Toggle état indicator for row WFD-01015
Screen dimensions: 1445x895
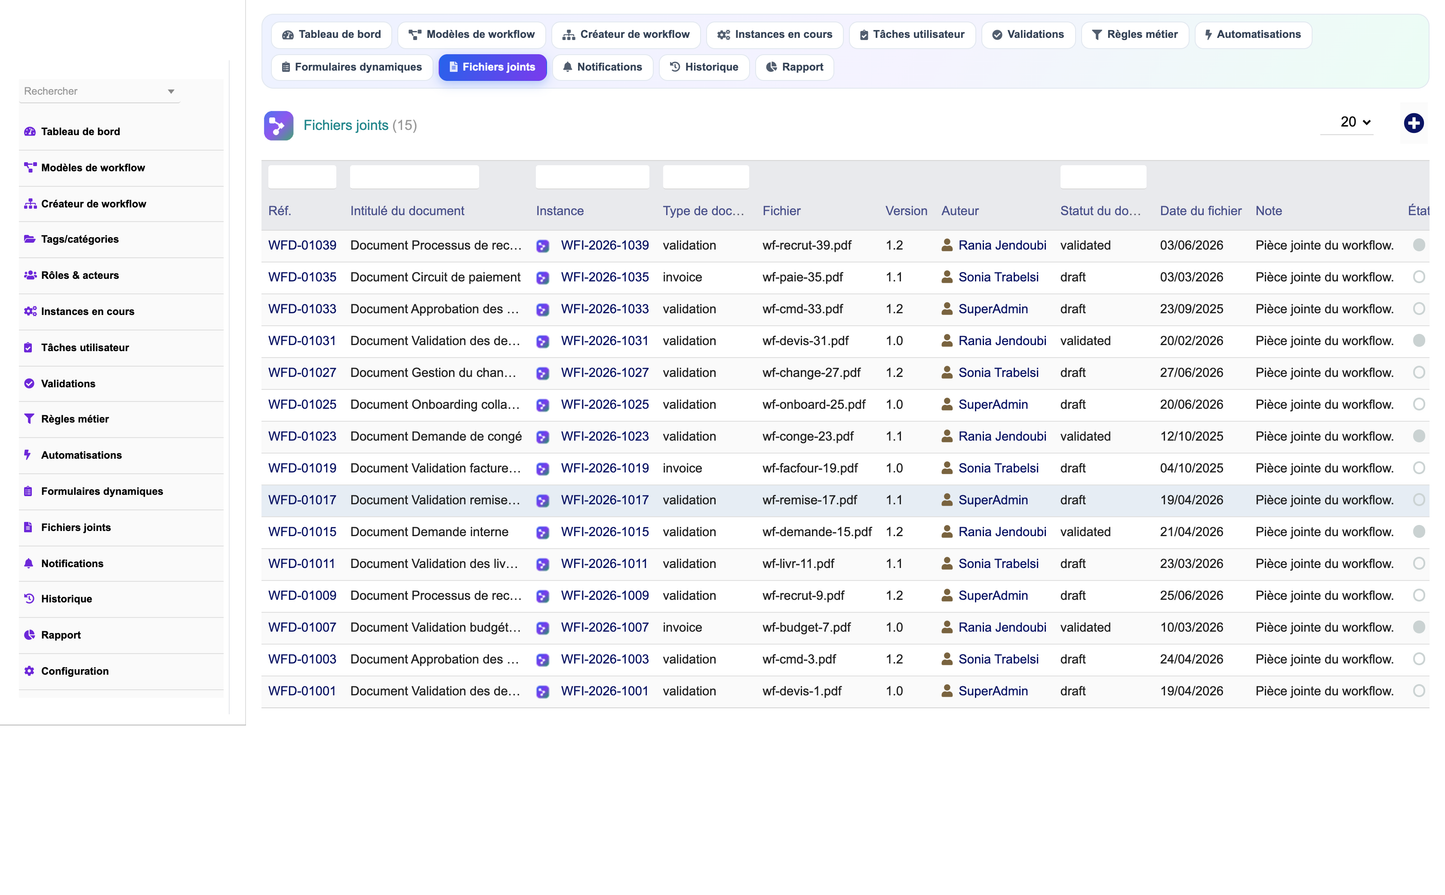tap(1419, 532)
